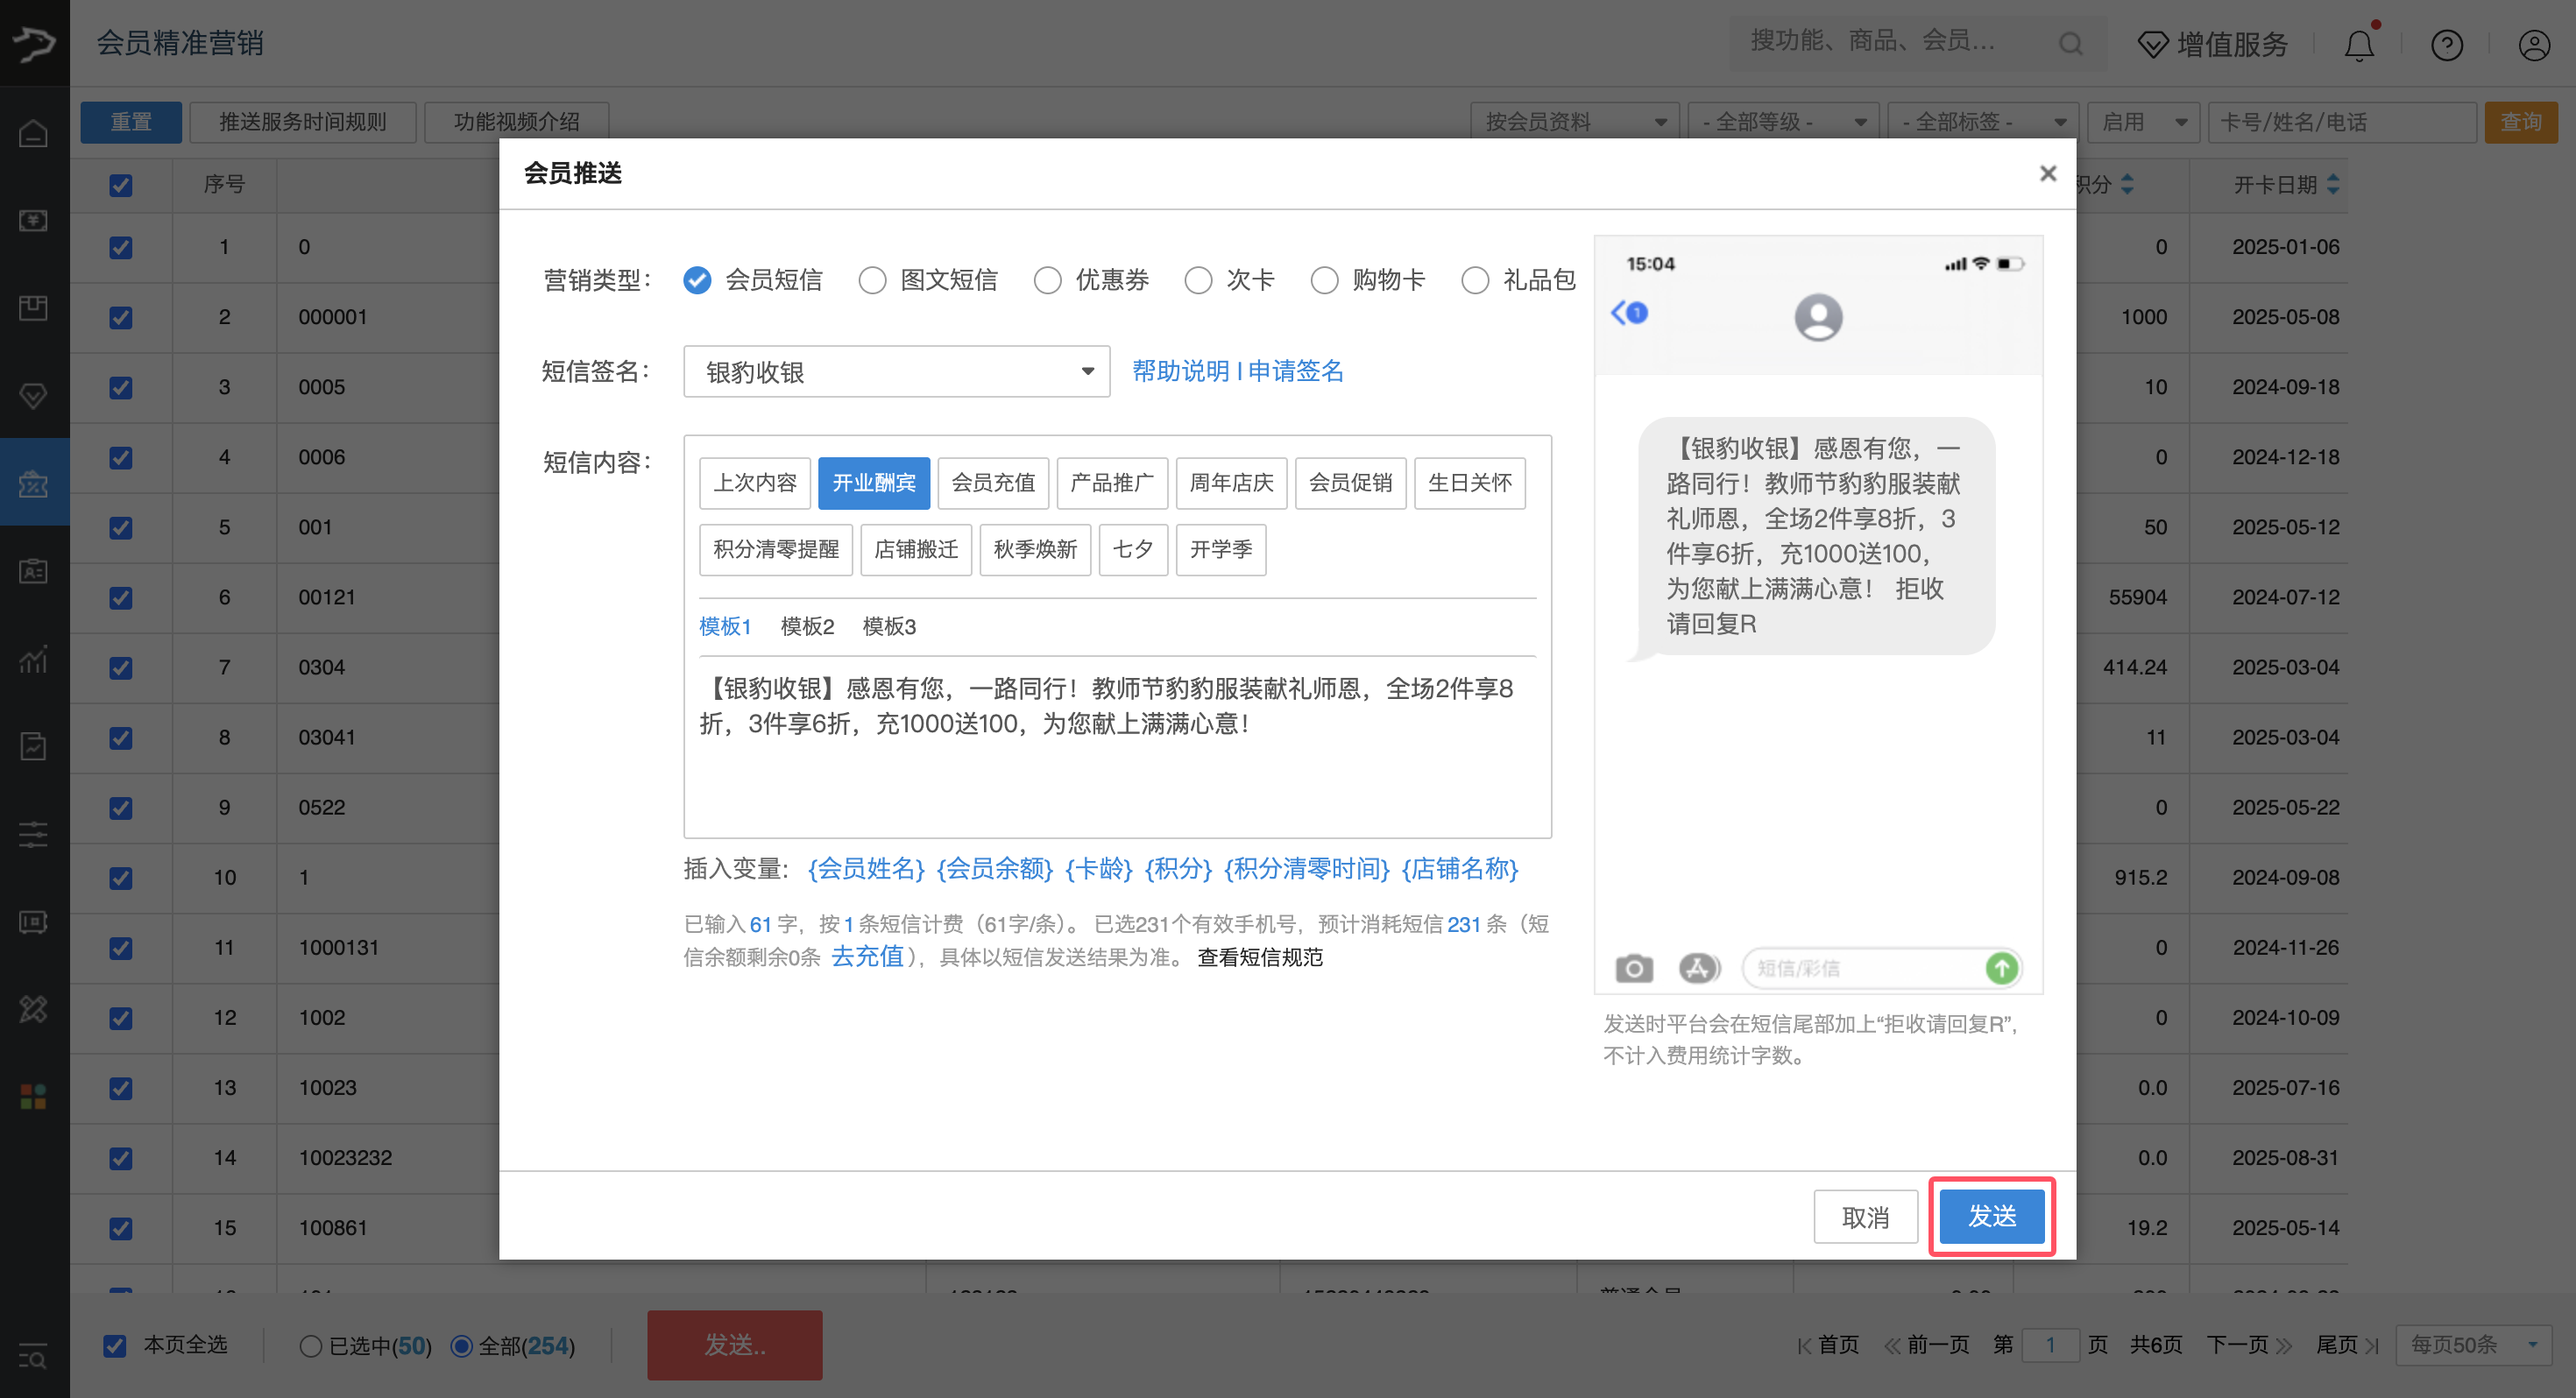The width and height of the screenshot is (2576, 1398).
Task: Toggle 本页全选 checkbox
Action: (x=115, y=1346)
